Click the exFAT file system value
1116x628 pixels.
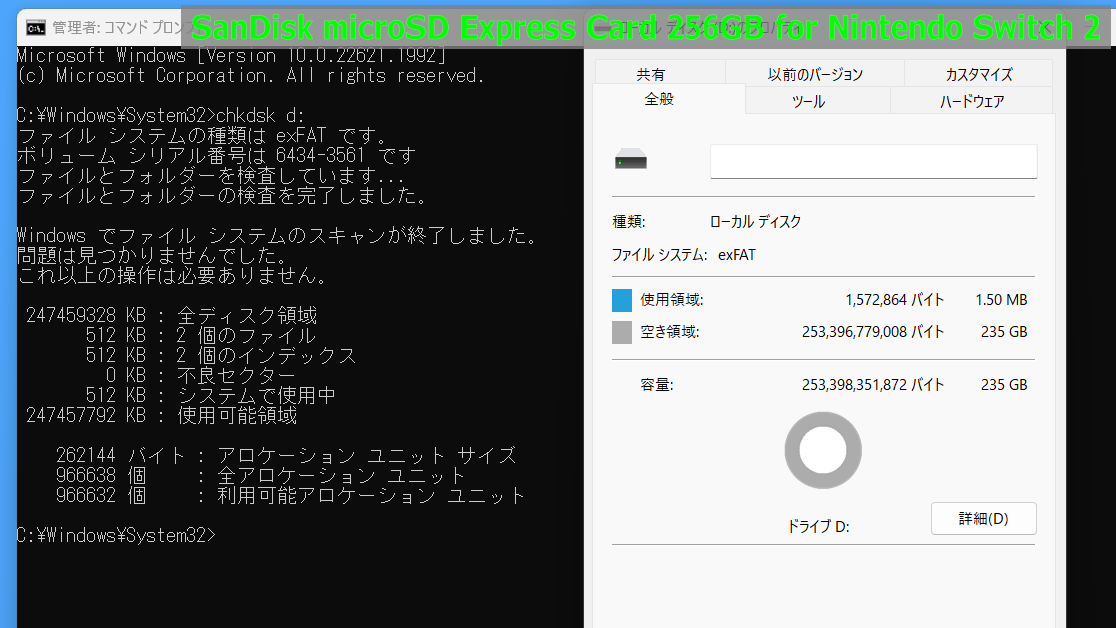tap(737, 255)
